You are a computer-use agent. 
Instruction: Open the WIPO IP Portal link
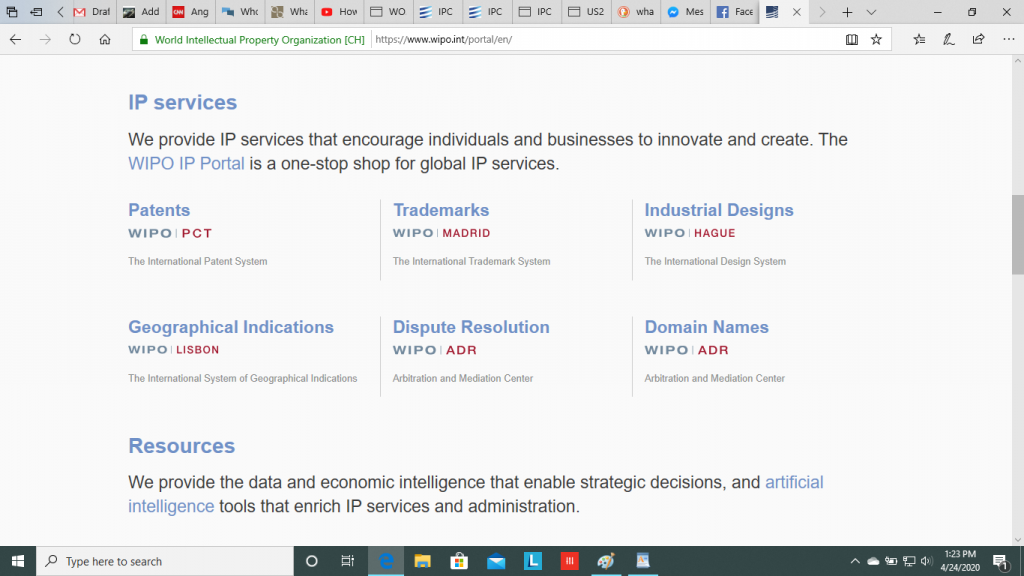click(x=186, y=163)
